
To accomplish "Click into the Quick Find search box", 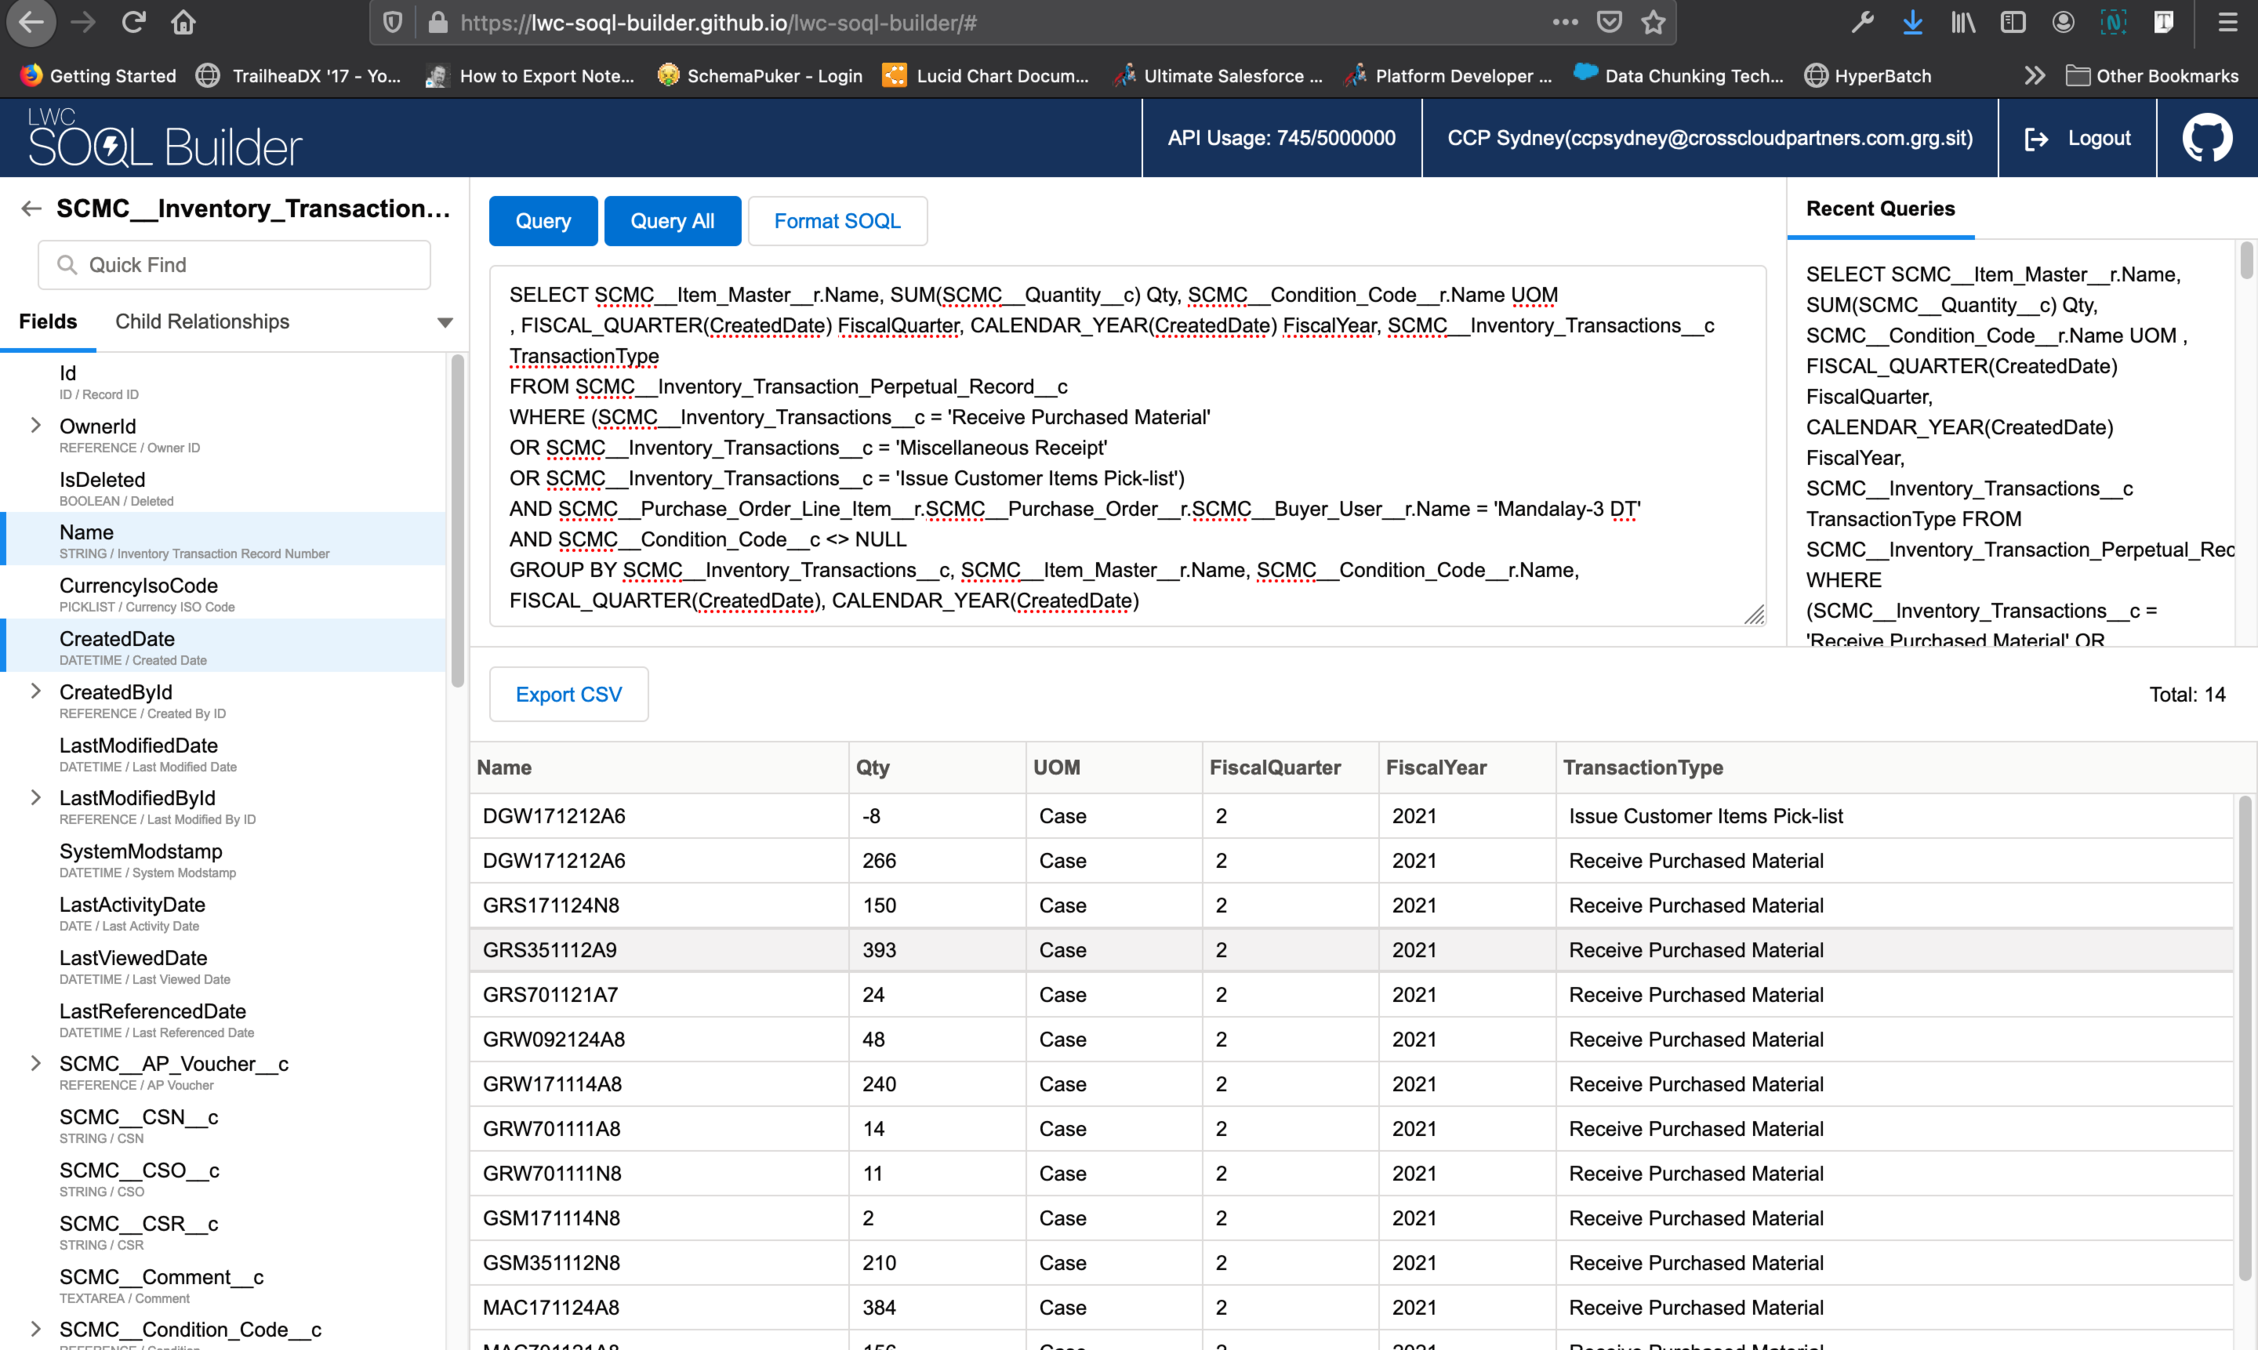I will point(235,265).
